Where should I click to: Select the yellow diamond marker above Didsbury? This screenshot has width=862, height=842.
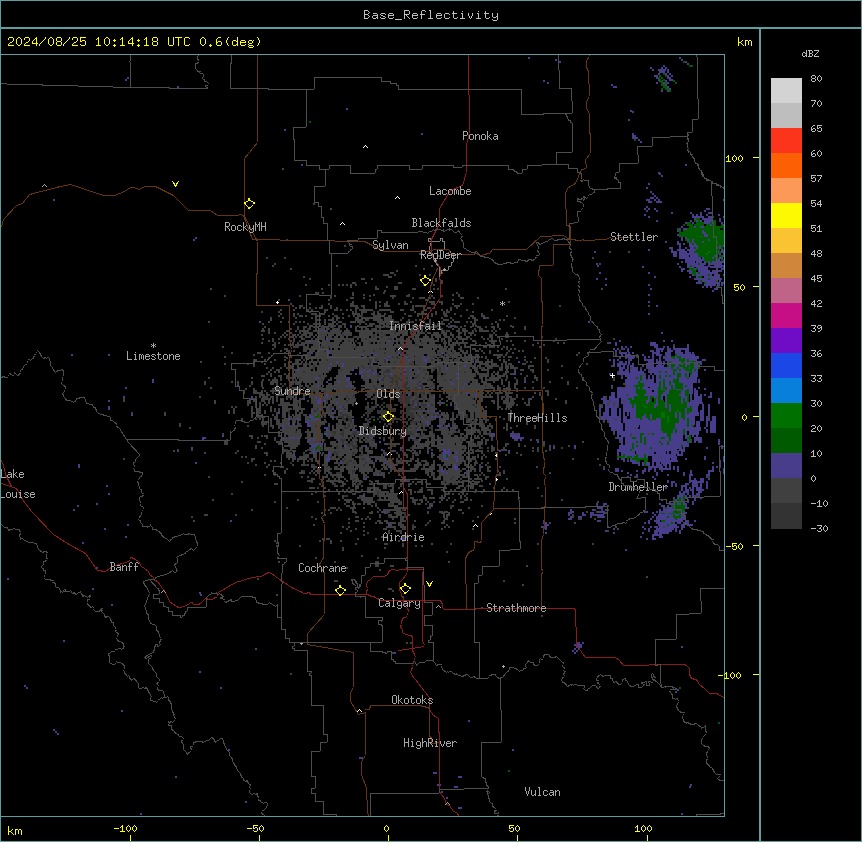tap(388, 417)
